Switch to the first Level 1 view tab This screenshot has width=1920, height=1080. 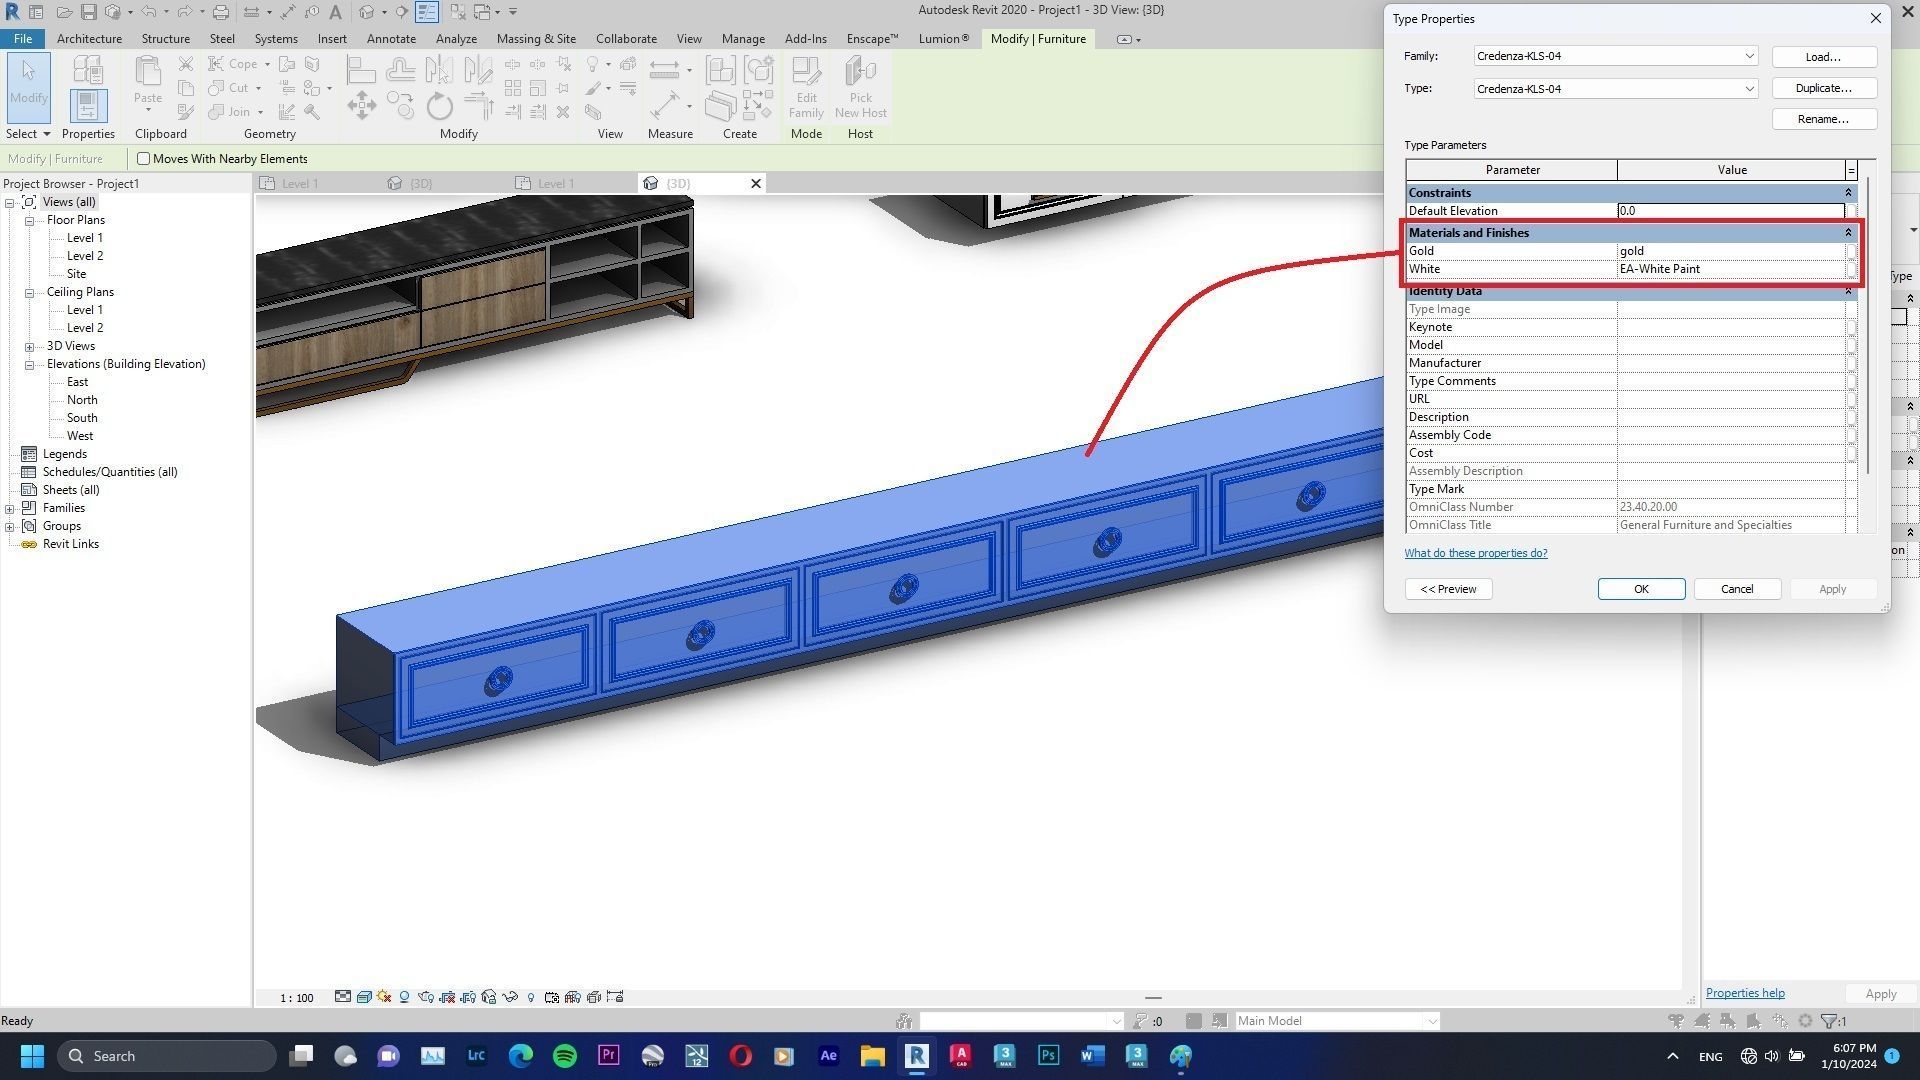[x=299, y=183]
